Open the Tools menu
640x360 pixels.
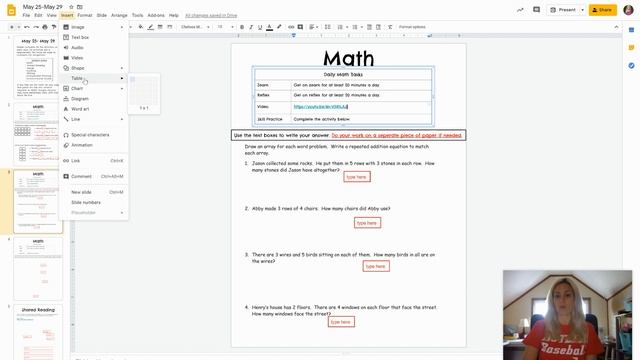pyautogui.click(x=138, y=16)
